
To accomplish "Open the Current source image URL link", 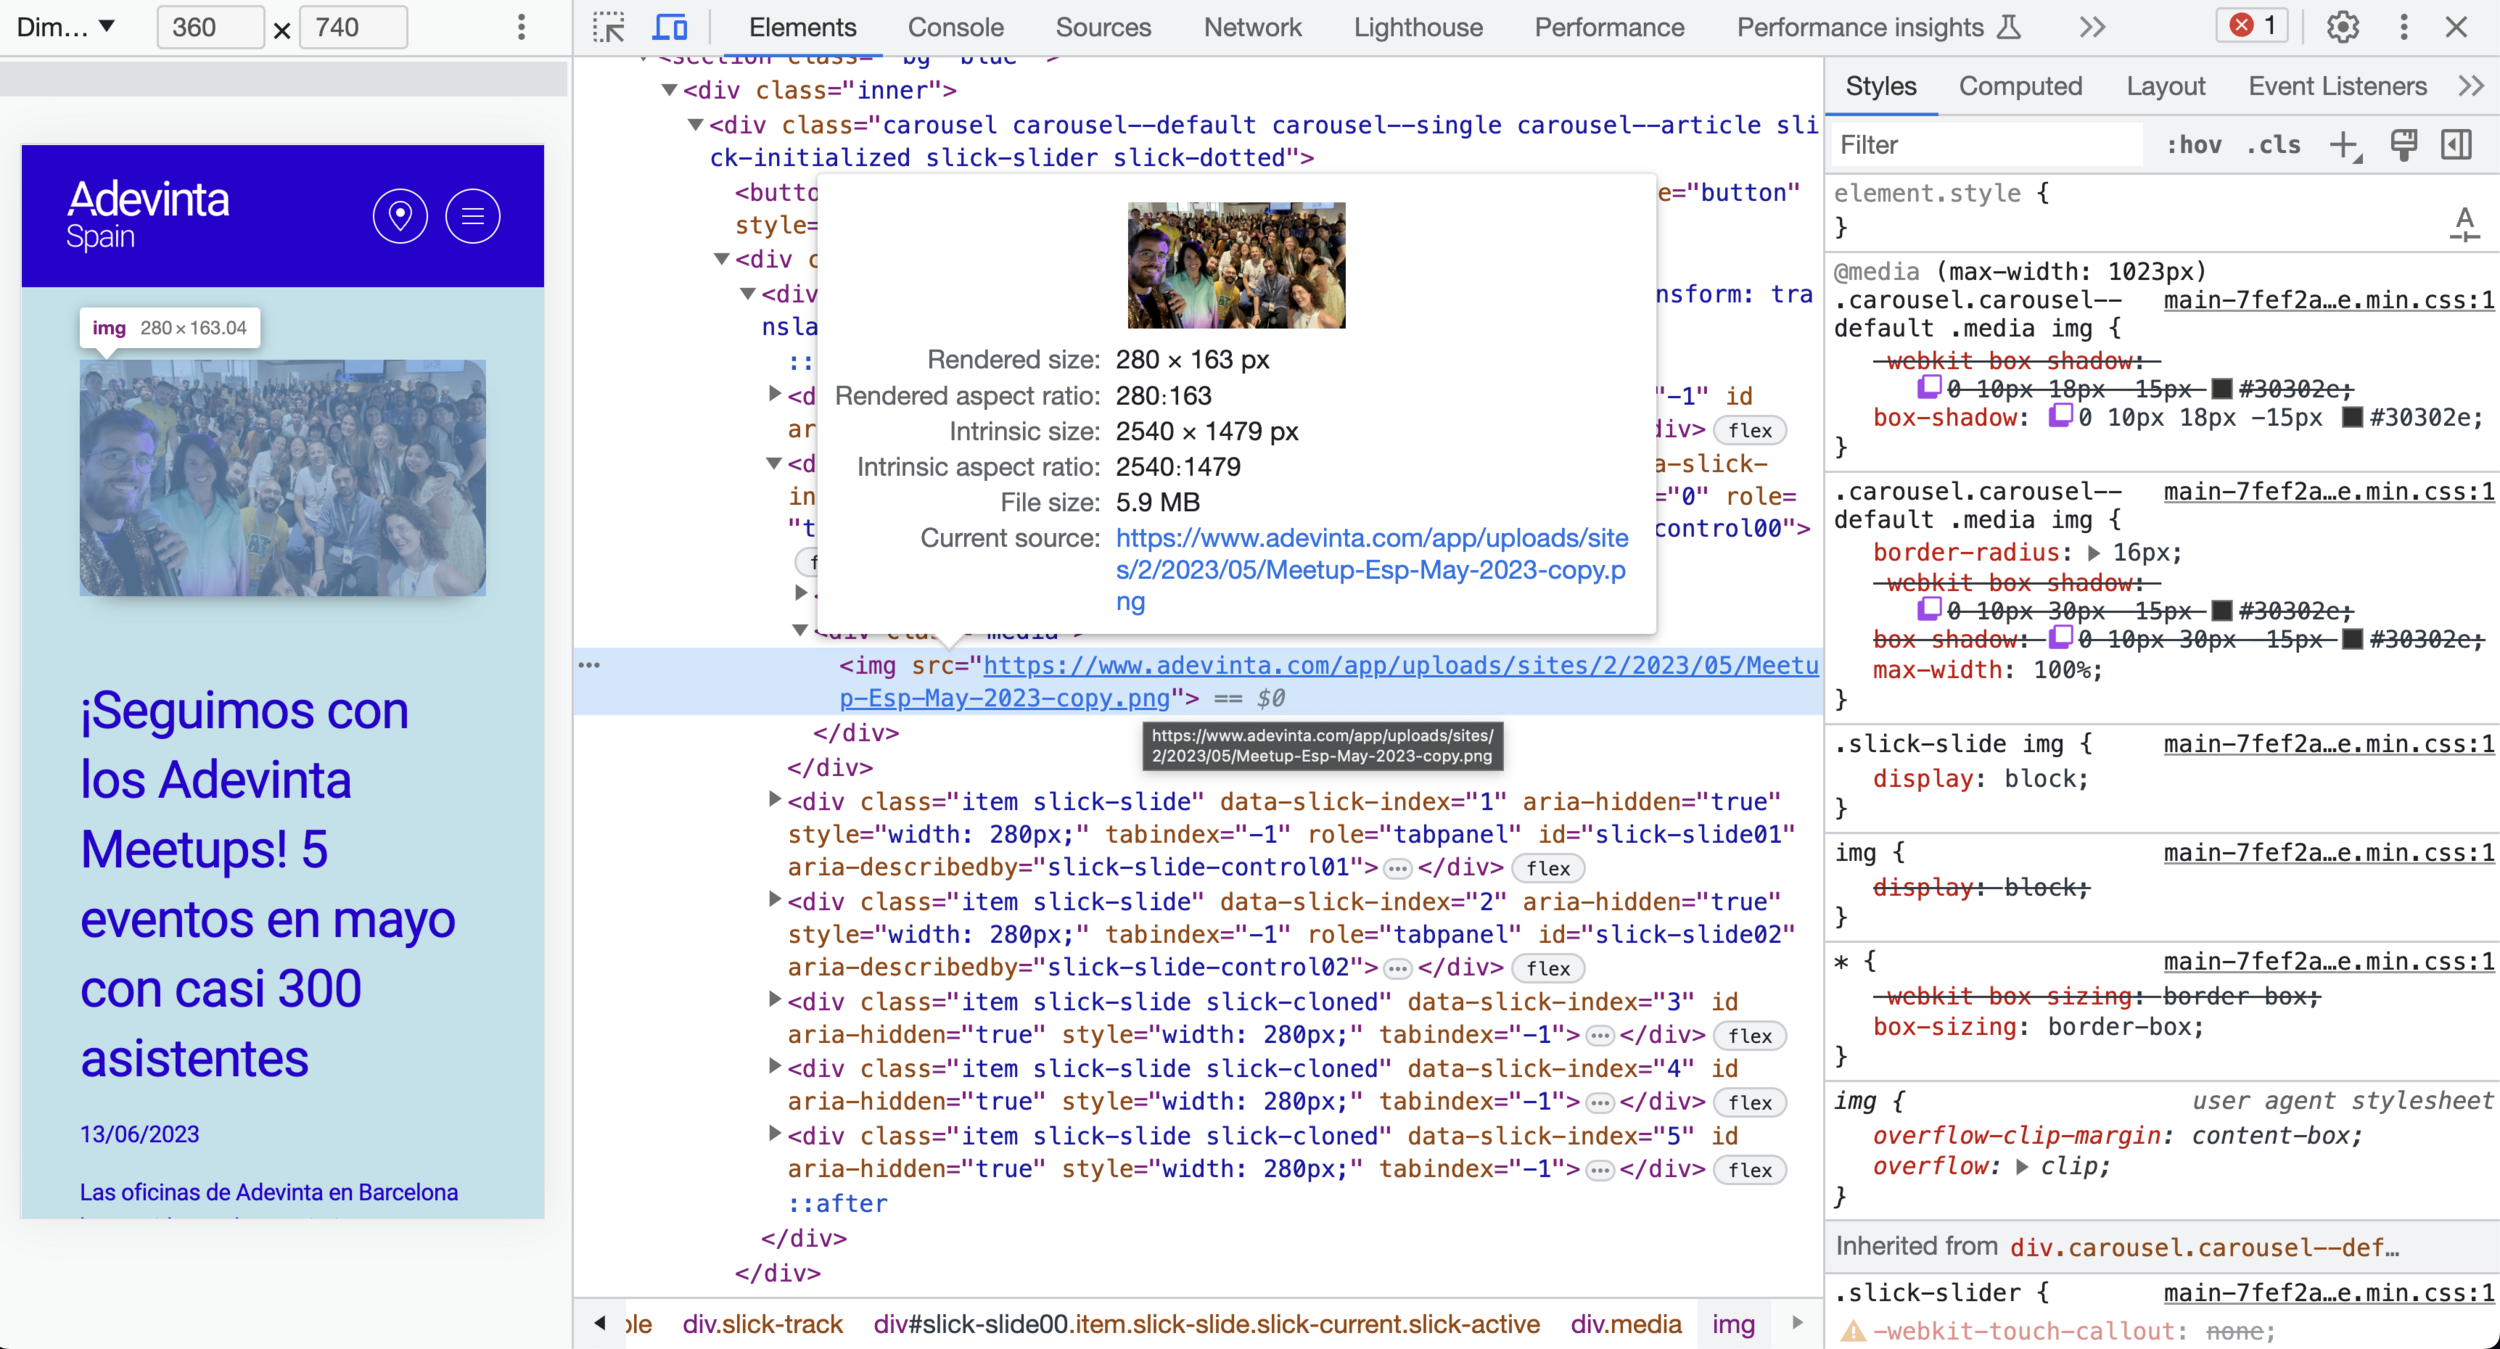I will [1371, 569].
